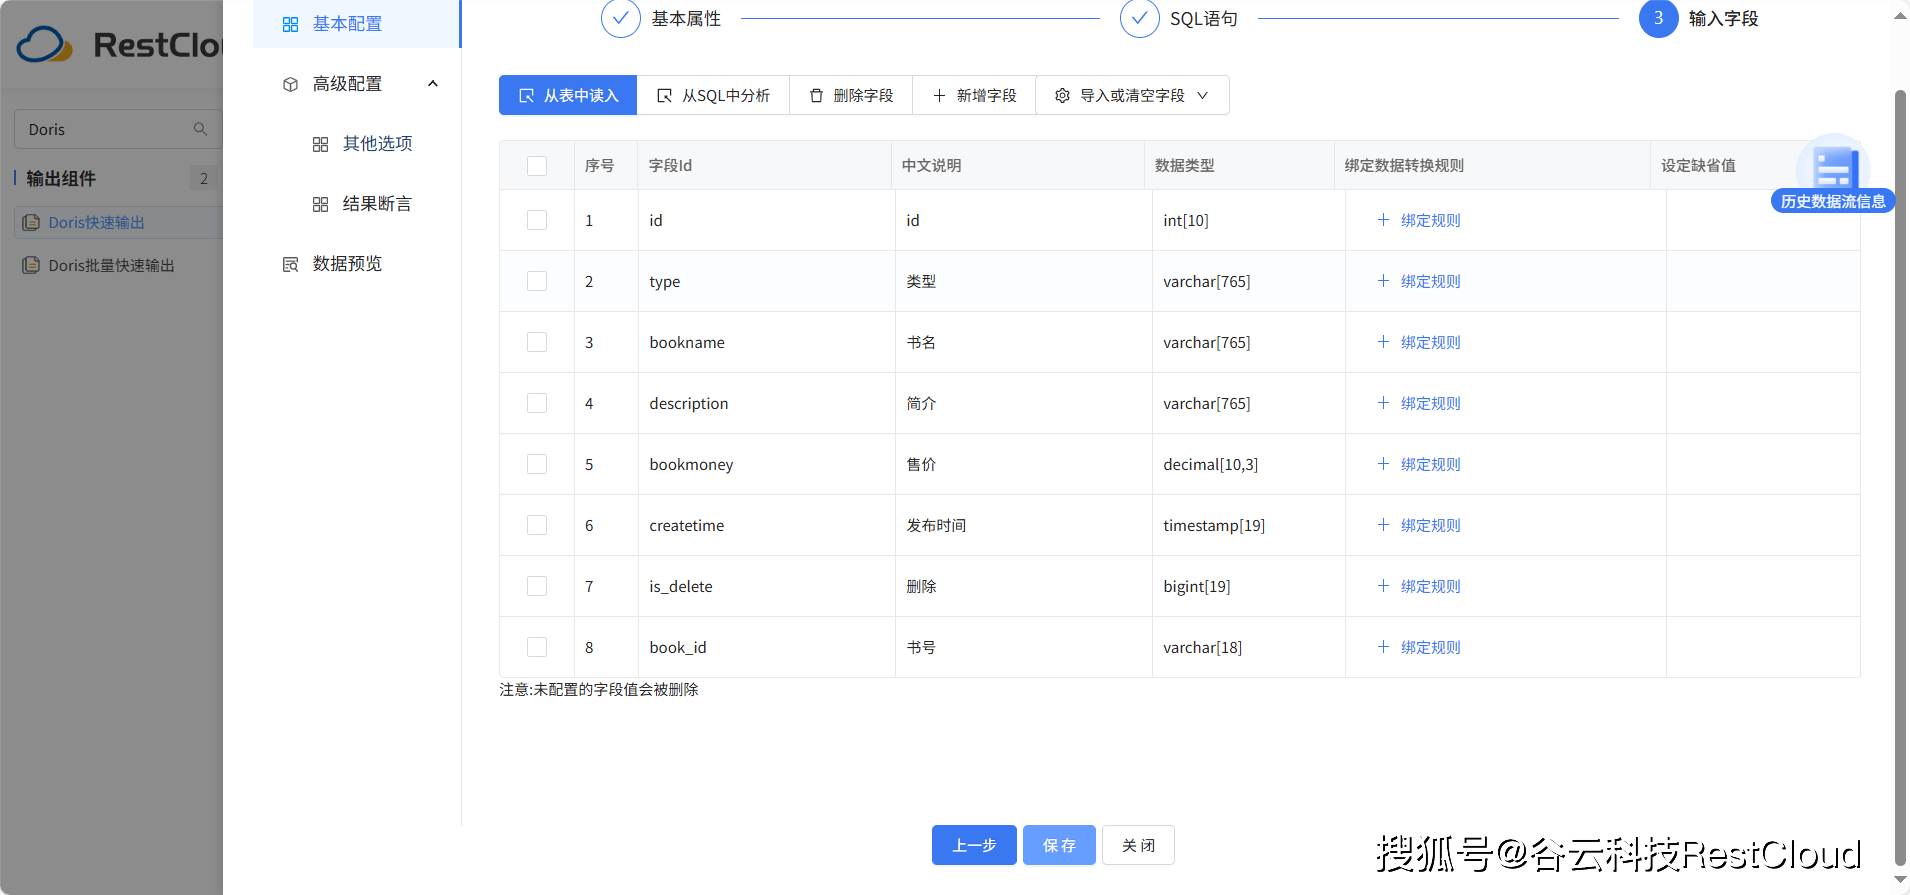The width and height of the screenshot is (1910, 895).
Task: Select the checkbox for is_delete row
Action: (537, 586)
